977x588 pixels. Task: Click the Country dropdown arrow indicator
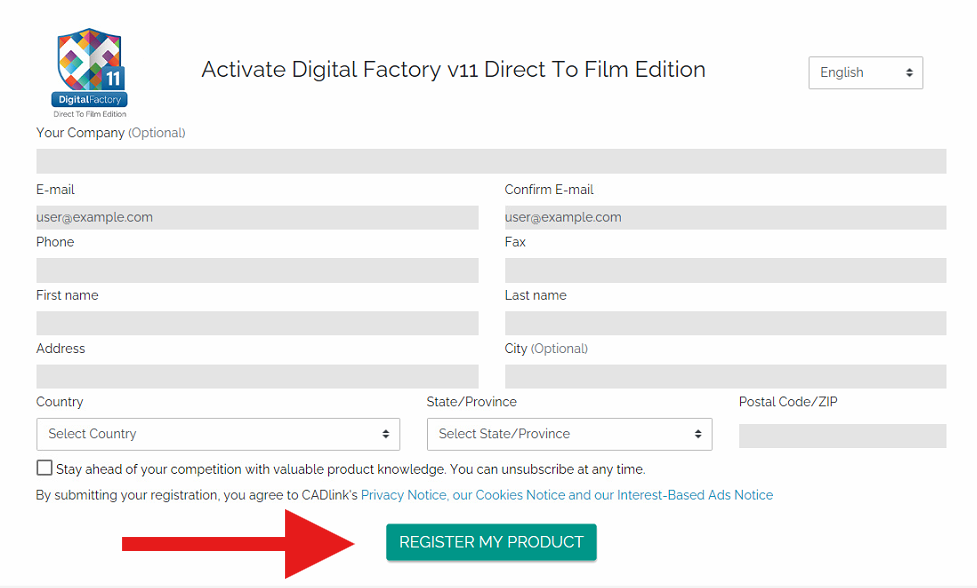386,434
